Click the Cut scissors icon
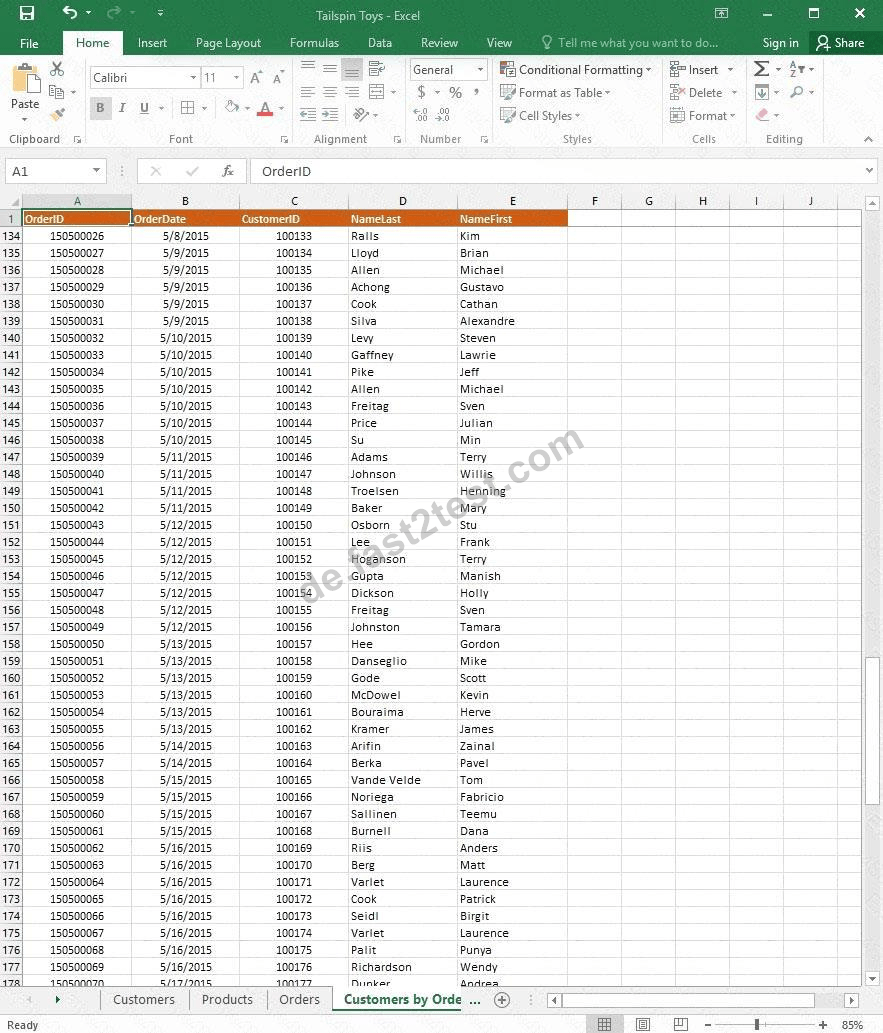883x1033 pixels. pyautogui.click(x=57, y=69)
